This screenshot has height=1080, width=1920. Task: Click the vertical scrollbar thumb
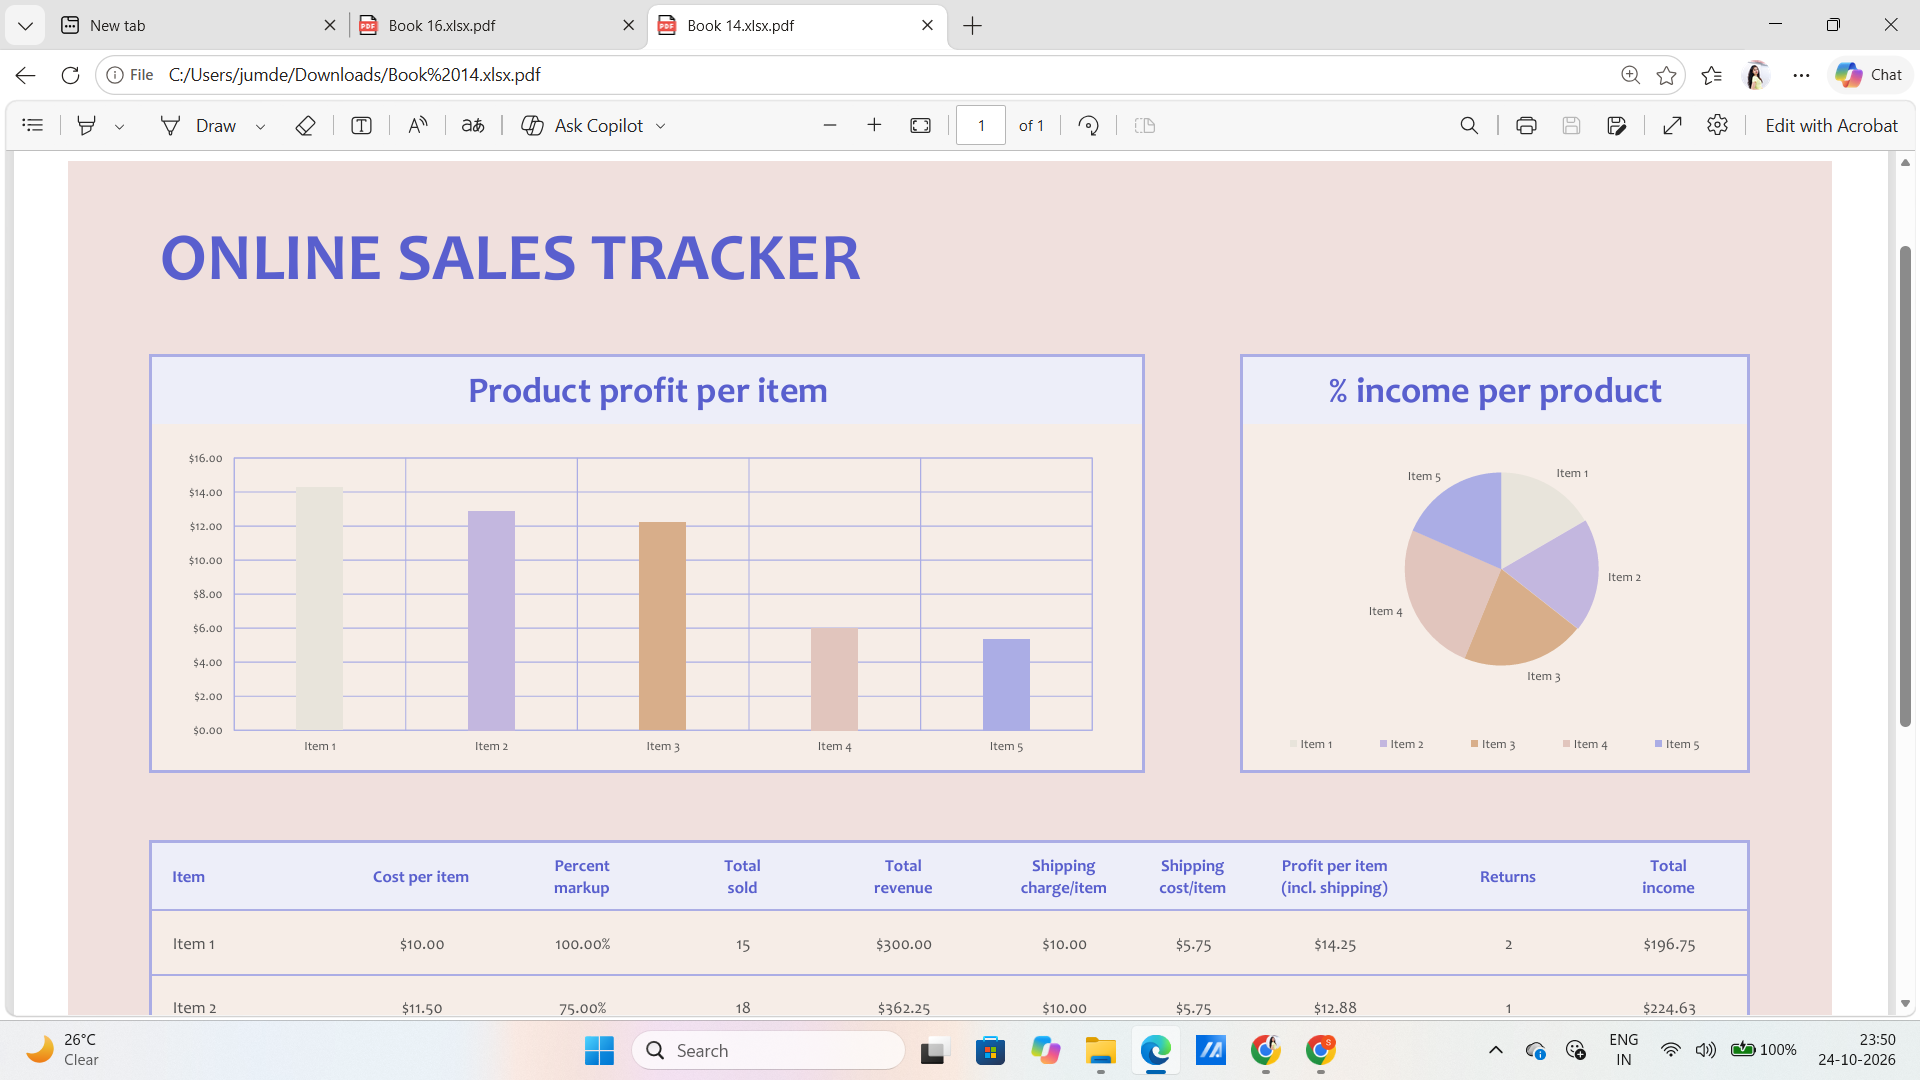(1905, 486)
